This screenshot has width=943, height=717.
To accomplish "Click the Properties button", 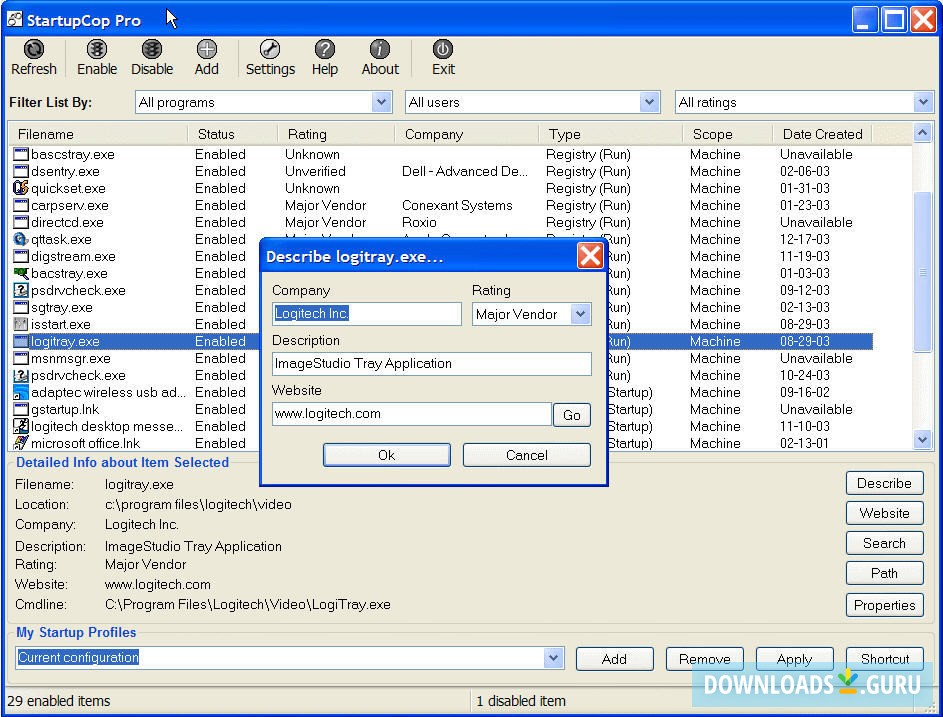I will [x=884, y=605].
